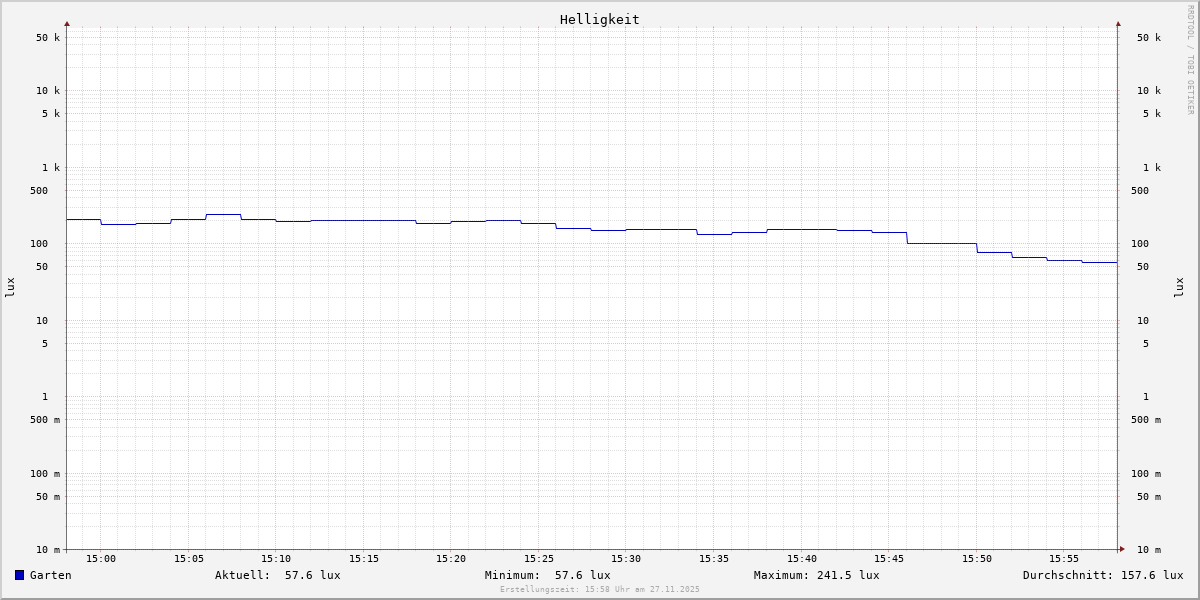Click the Erstellungszeit timestamp footer text
The width and height of the screenshot is (1200, 600).
600,589
